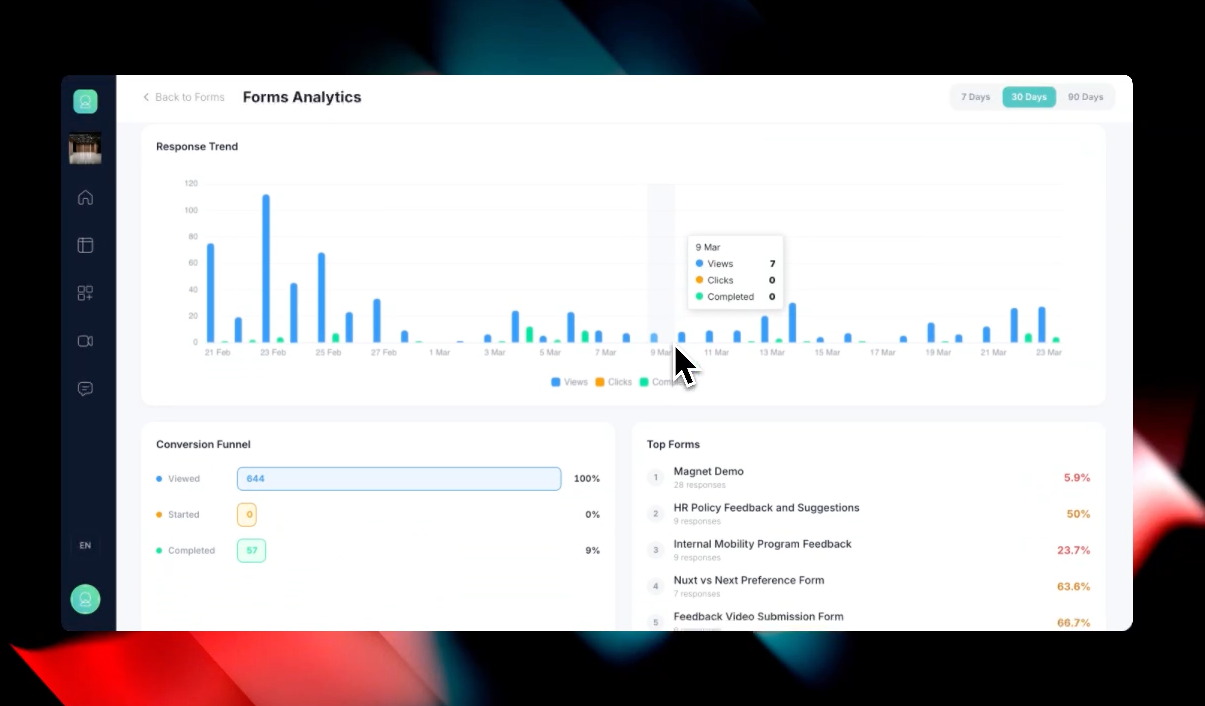Select the Forms panel icon in sidebar
This screenshot has width=1205, height=706.
pyautogui.click(x=85, y=245)
